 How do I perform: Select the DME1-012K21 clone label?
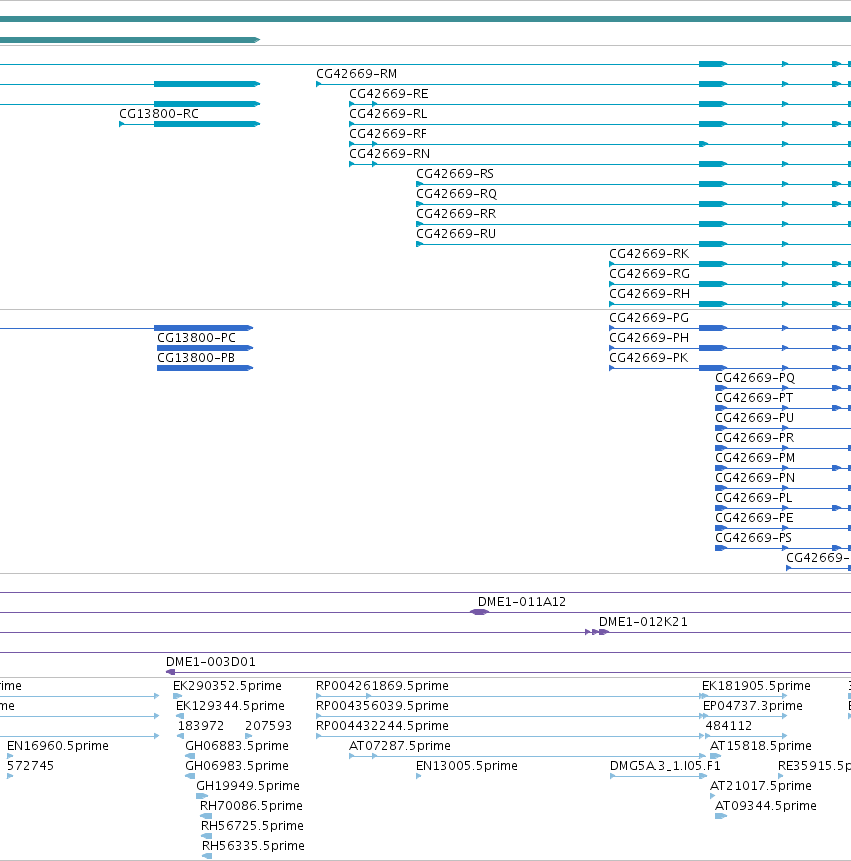click(x=643, y=622)
